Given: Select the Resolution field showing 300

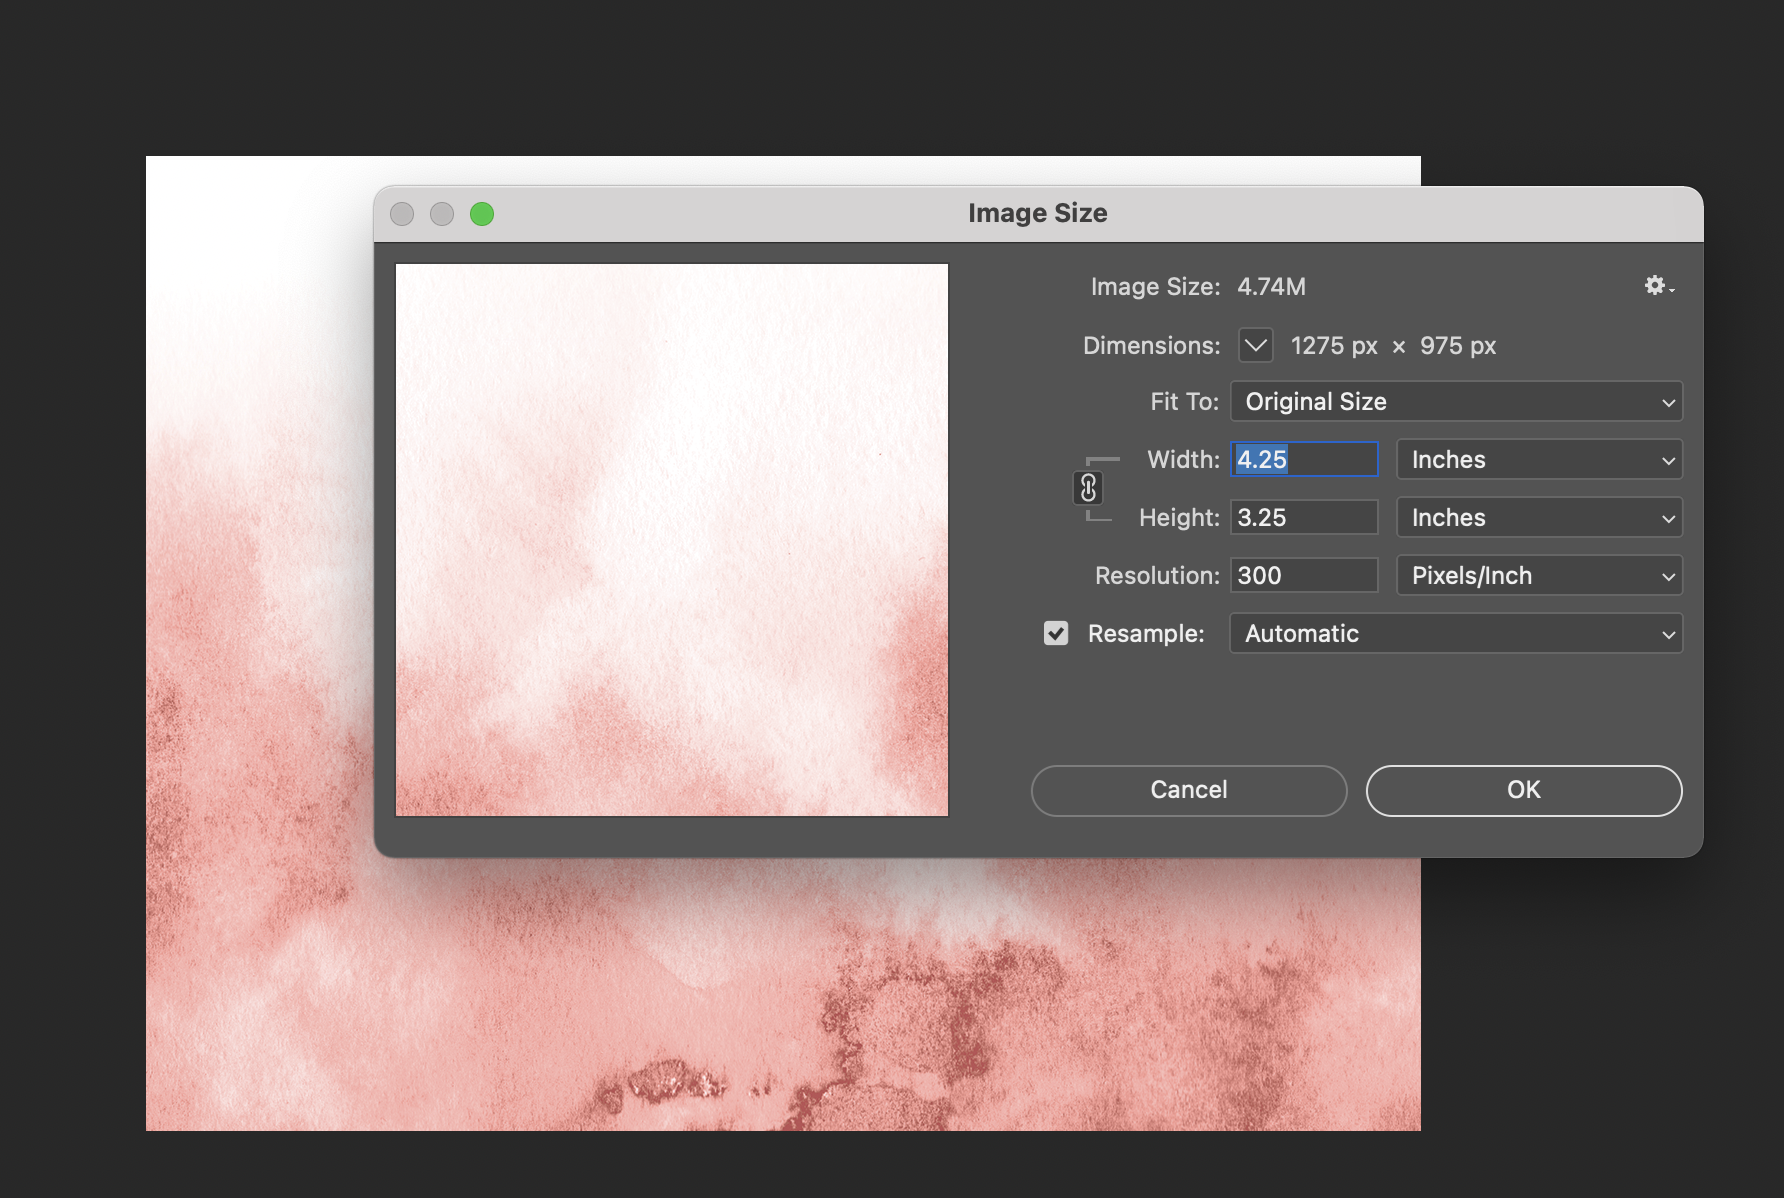Looking at the screenshot, I should coord(1303,575).
